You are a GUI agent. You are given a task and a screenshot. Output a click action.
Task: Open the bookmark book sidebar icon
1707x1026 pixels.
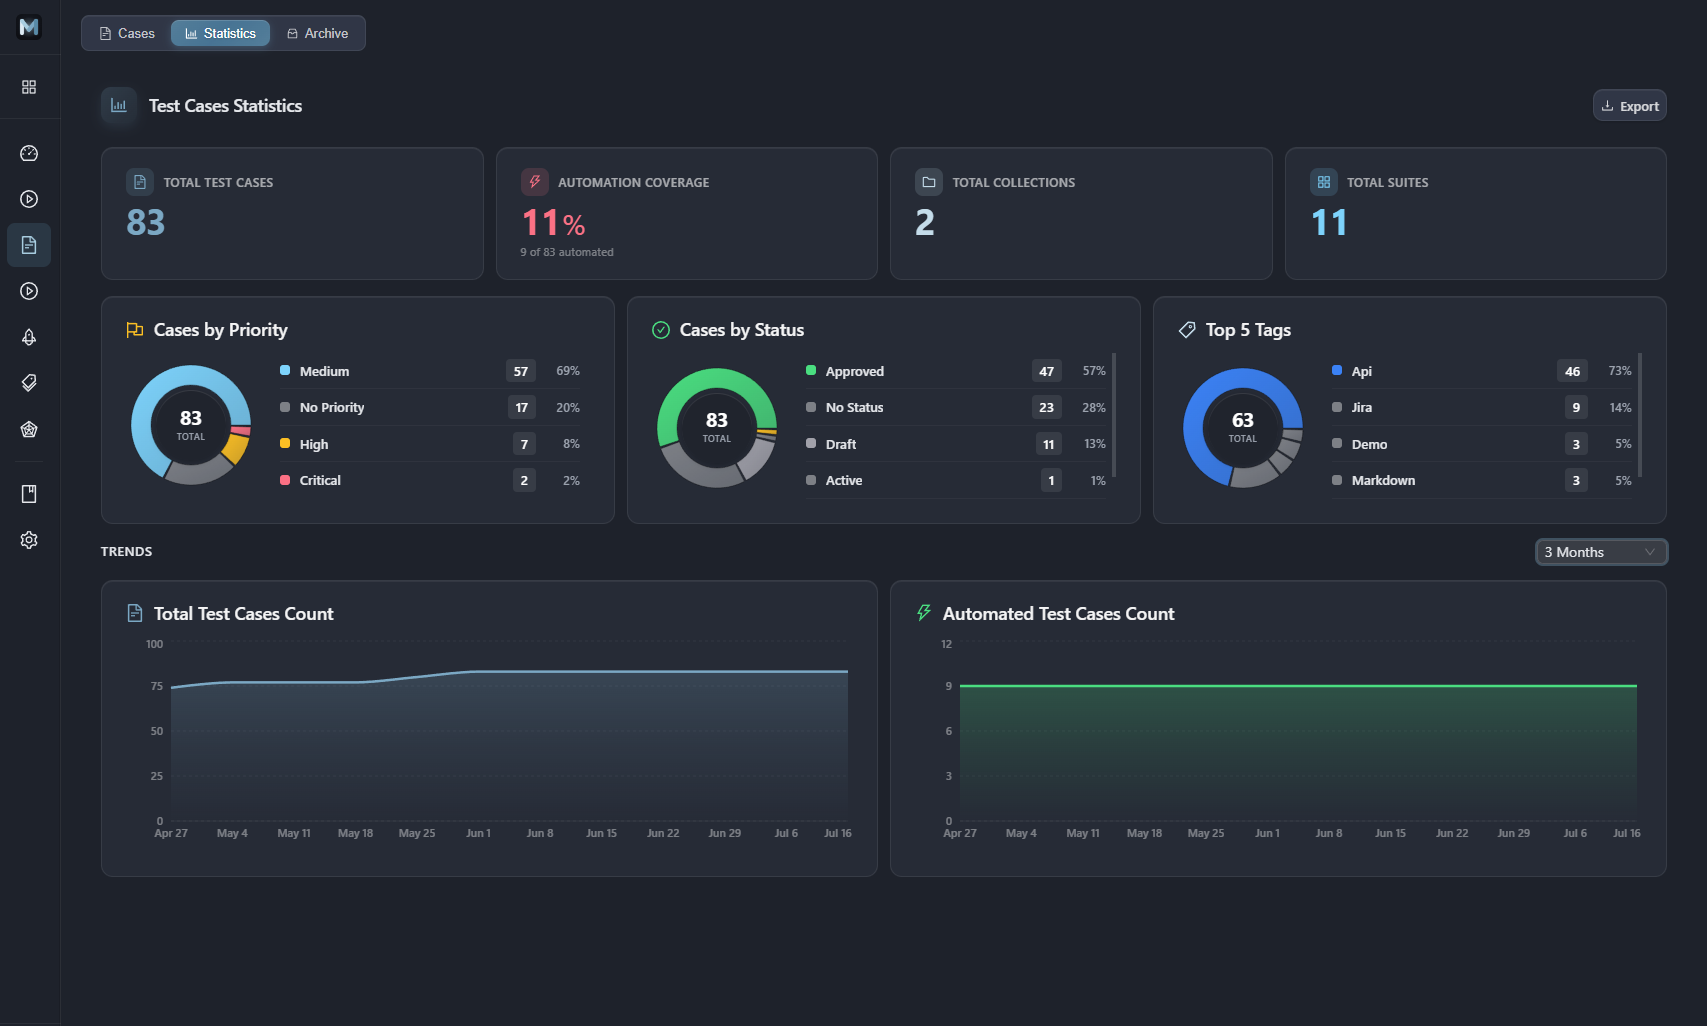tap(29, 494)
